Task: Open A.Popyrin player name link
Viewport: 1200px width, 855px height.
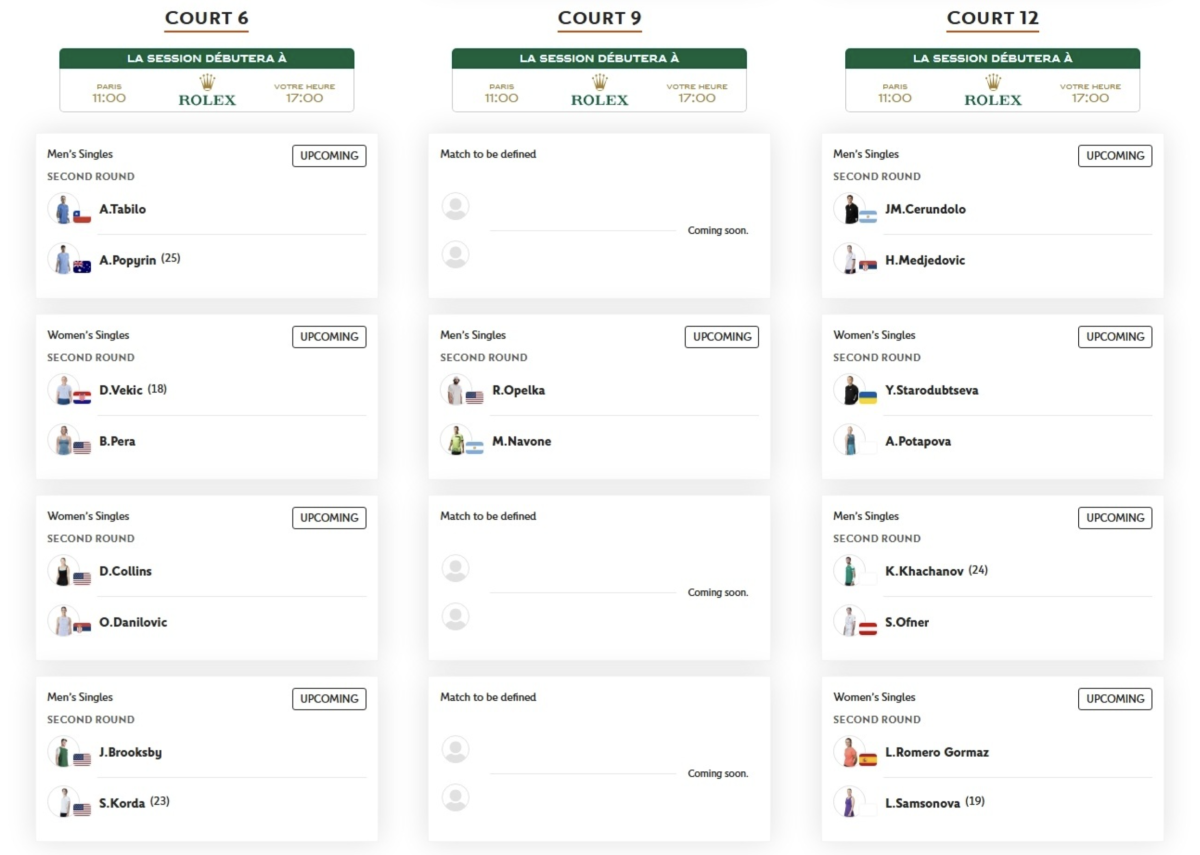Action: [x=128, y=260]
